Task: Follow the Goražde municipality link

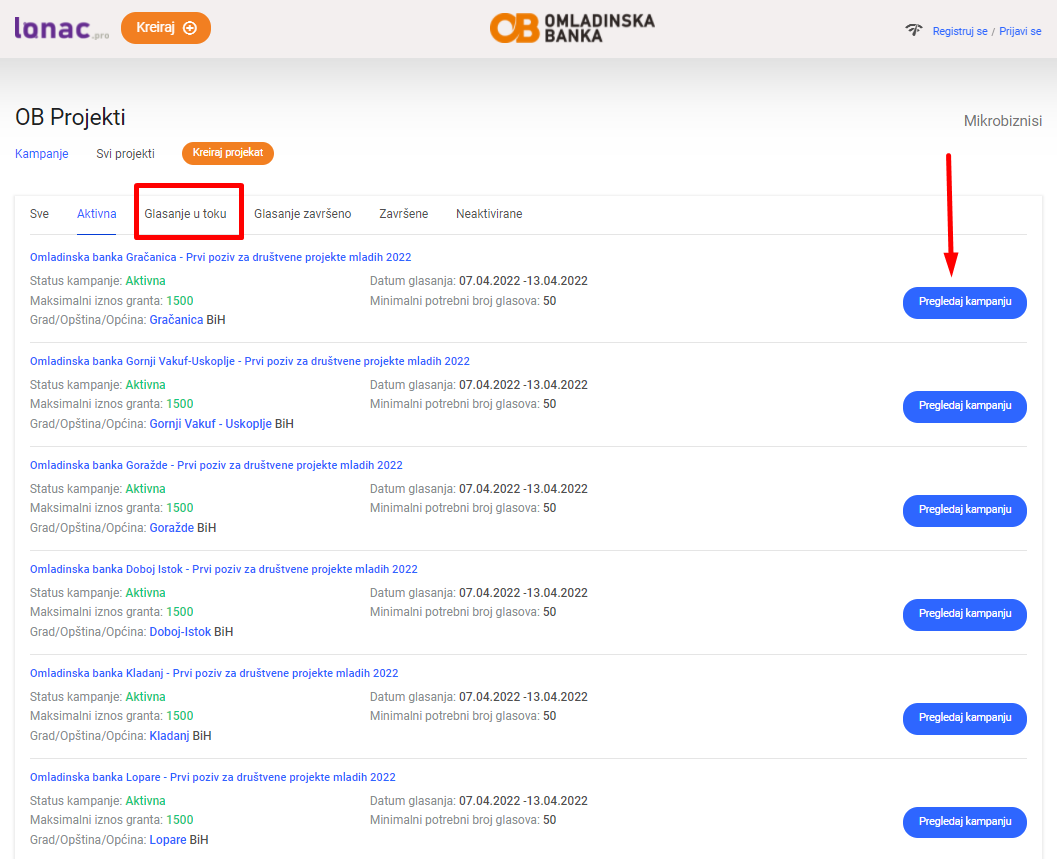Action: [x=171, y=528]
